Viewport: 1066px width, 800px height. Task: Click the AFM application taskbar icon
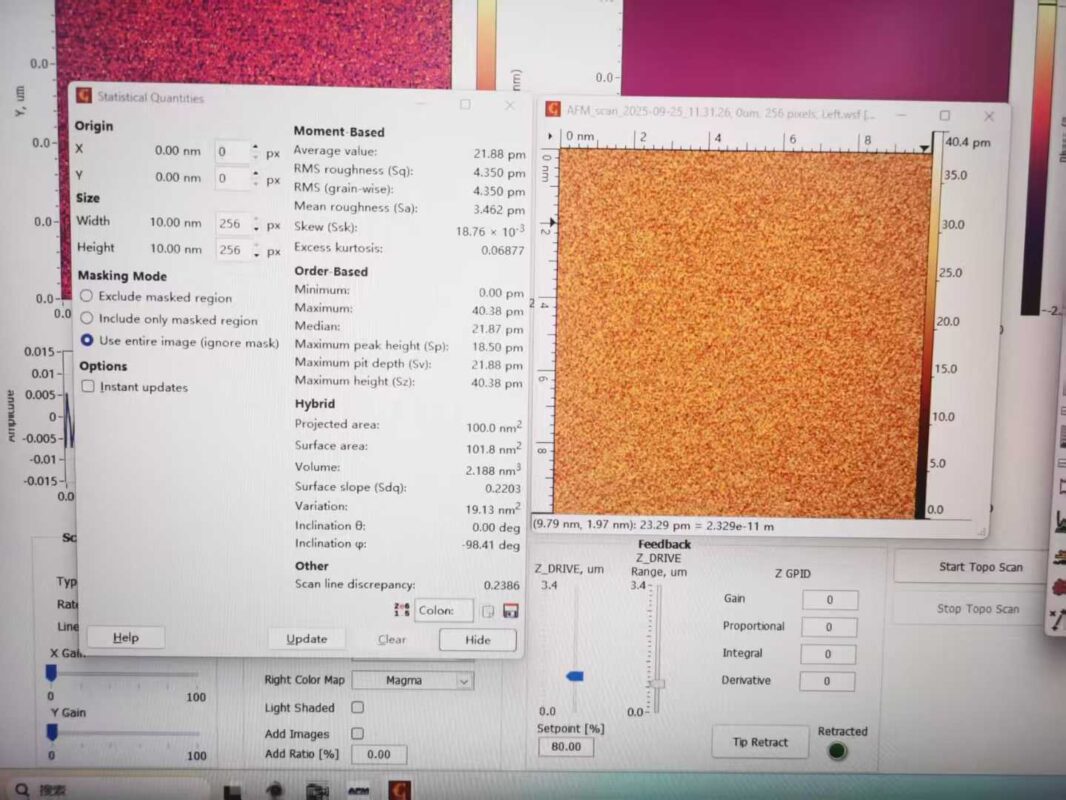[x=358, y=790]
